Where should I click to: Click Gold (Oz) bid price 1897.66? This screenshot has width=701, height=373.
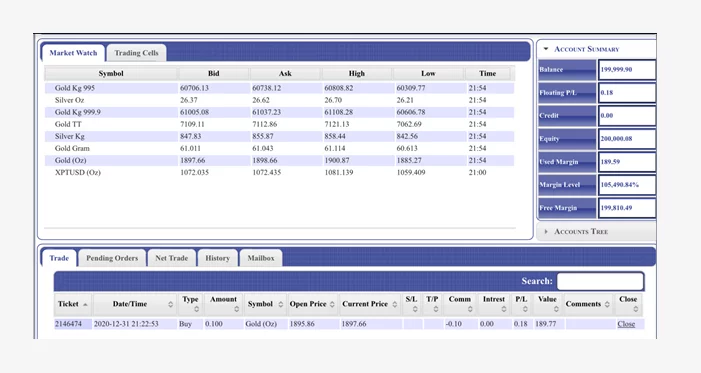pos(193,161)
